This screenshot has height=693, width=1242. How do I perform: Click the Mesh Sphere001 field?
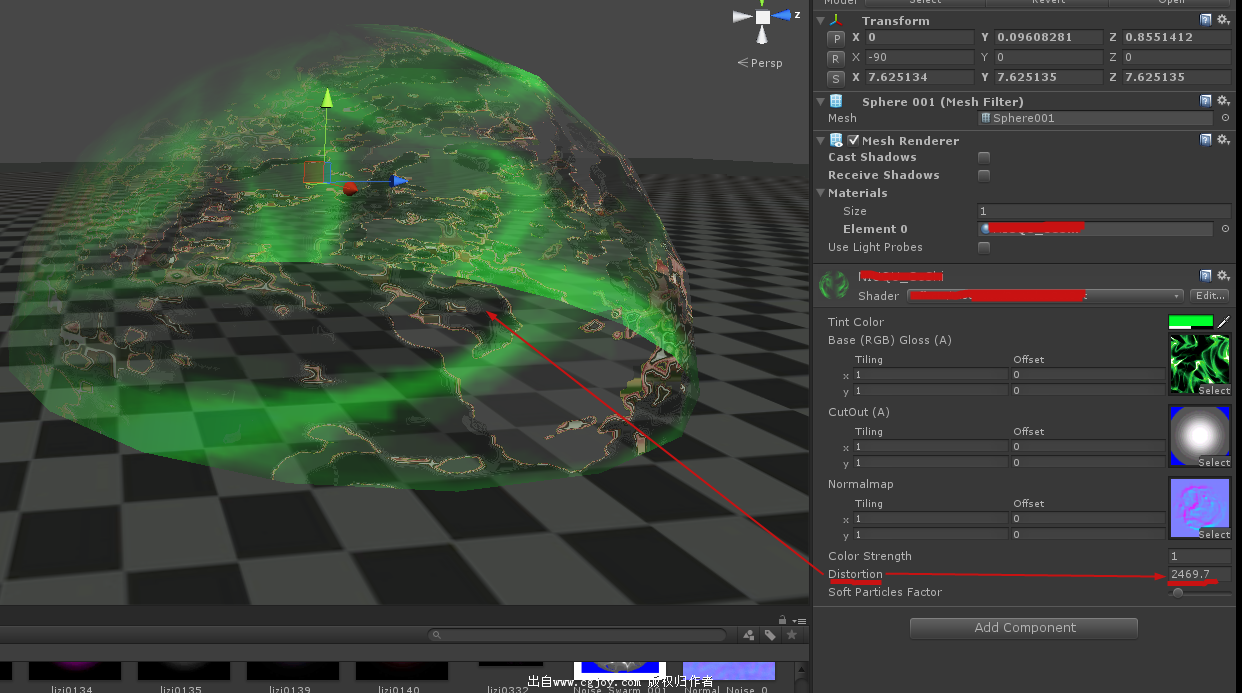(1096, 118)
